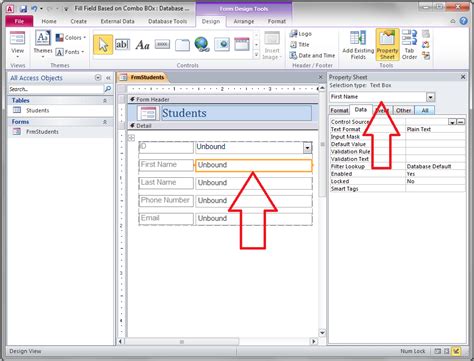Open the Colors theme dropdown
The image size is (474, 361).
[71, 38]
